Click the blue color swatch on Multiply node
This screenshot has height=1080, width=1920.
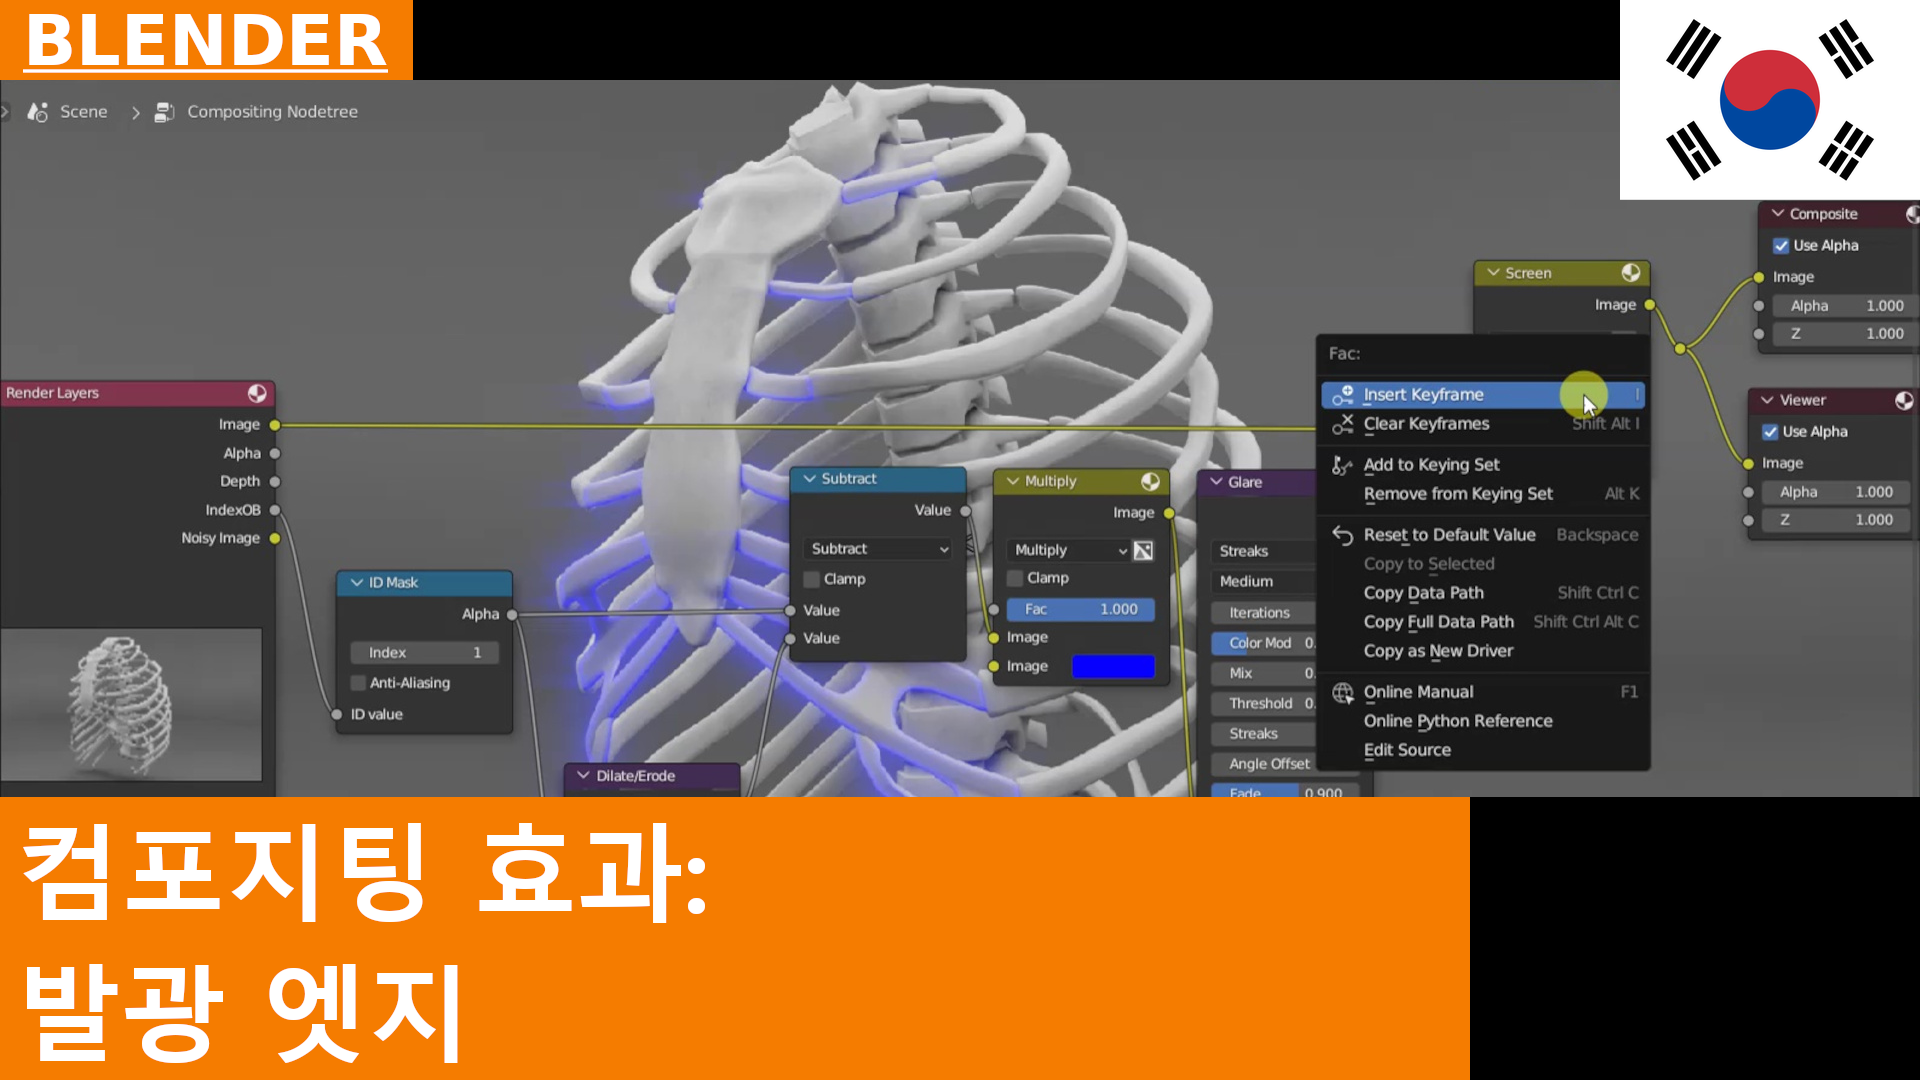click(1113, 666)
